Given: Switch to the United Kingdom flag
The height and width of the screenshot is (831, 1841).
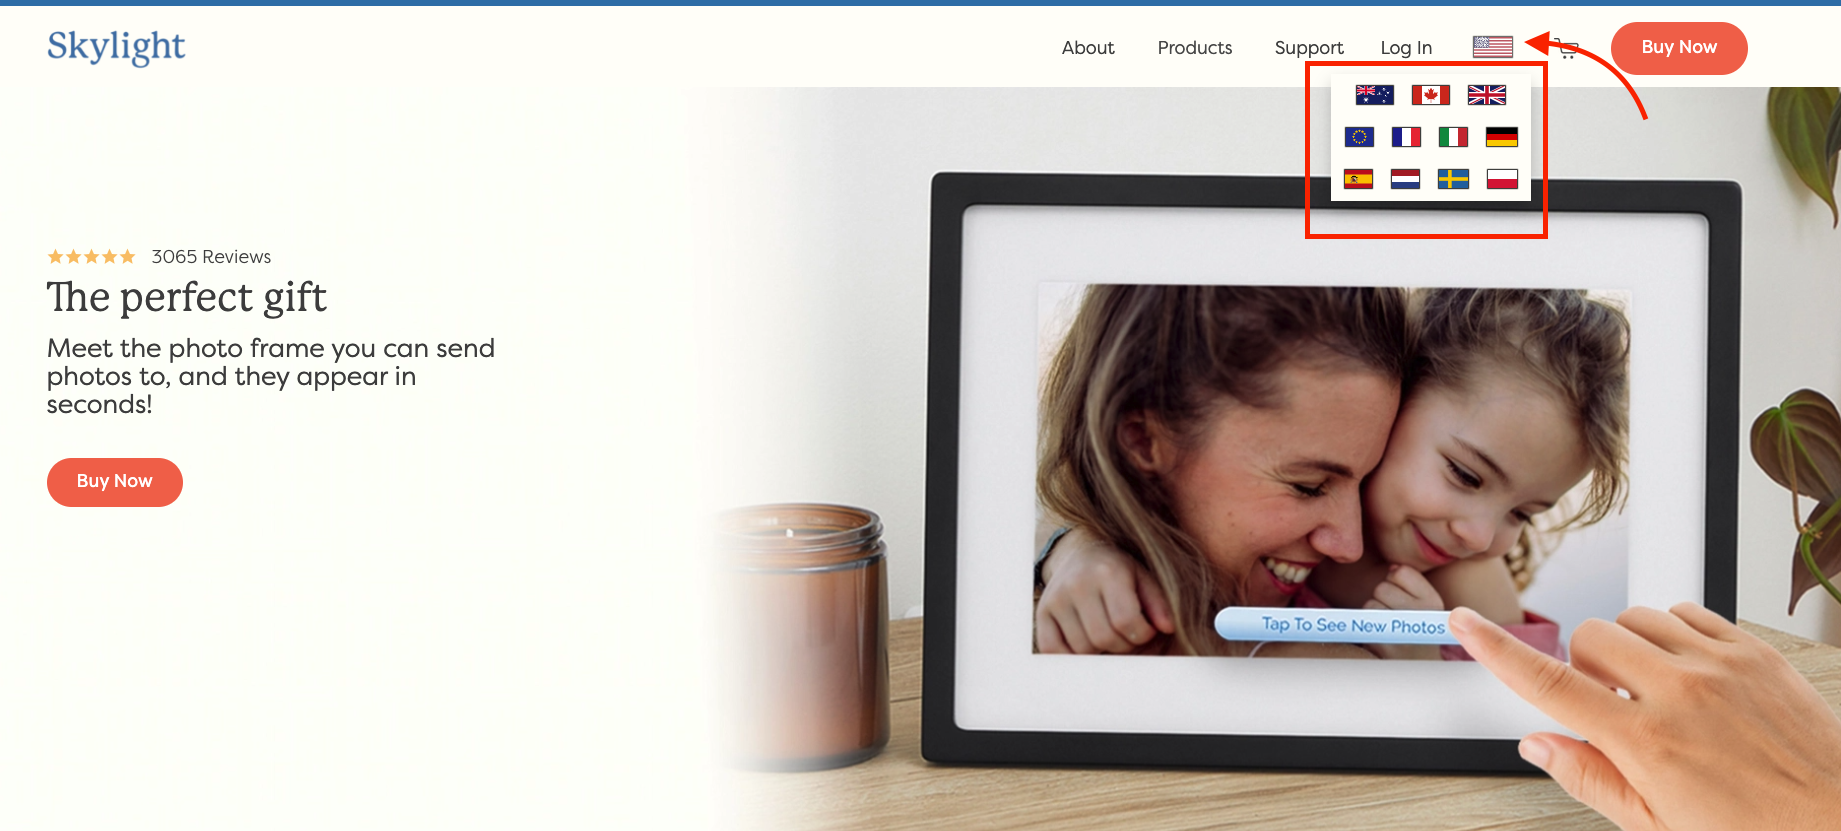Looking at the screenshot, I should click(1486, 95).
